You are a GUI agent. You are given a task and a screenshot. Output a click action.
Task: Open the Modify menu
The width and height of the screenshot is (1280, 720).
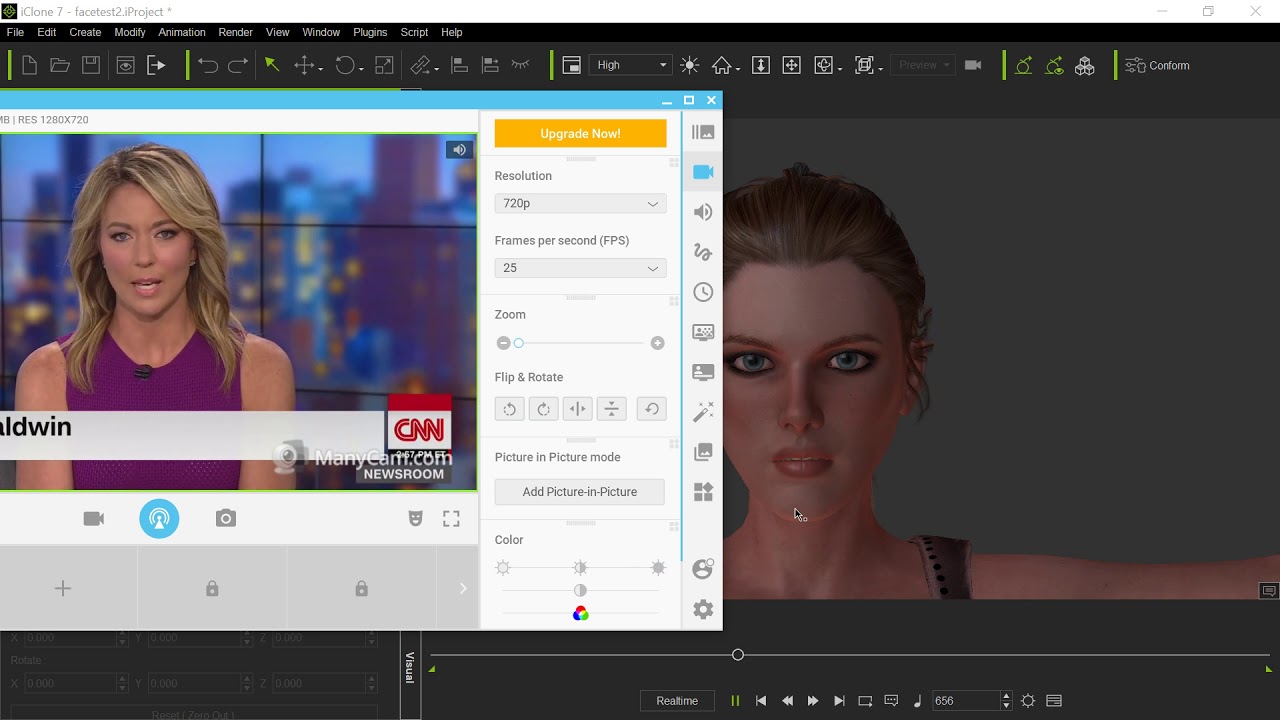(x=130, y=32)
